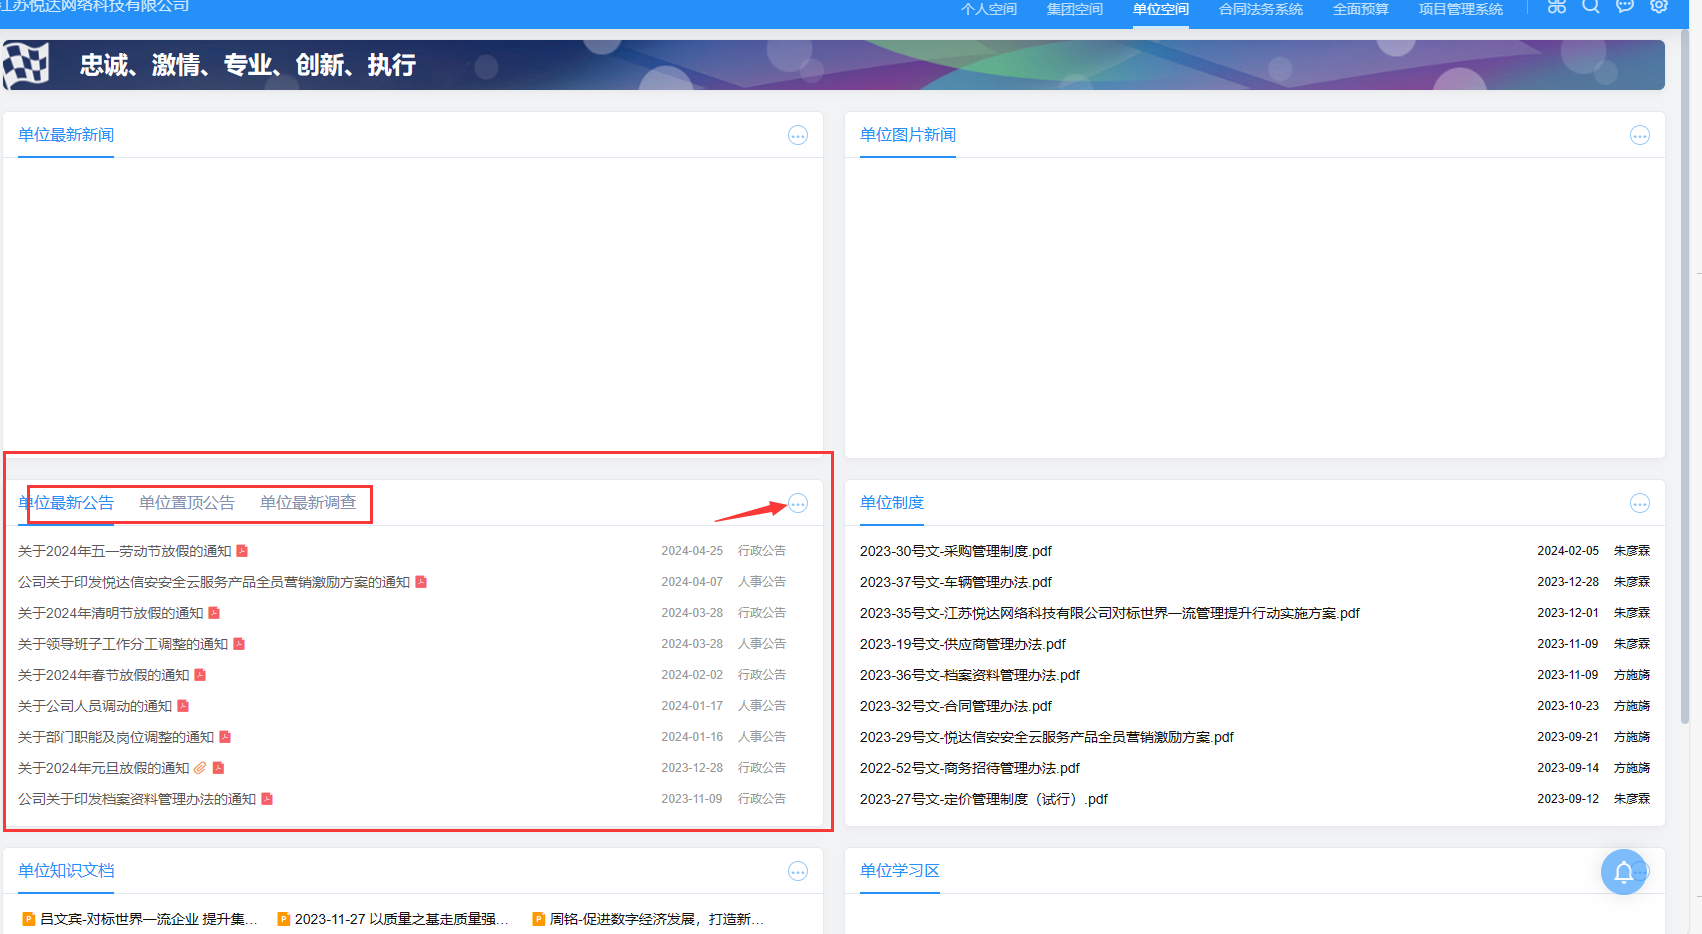Click the floating notification bell
This screenshot has width=1702, height=934.
pyautogui.click(x=1623, y=872)
